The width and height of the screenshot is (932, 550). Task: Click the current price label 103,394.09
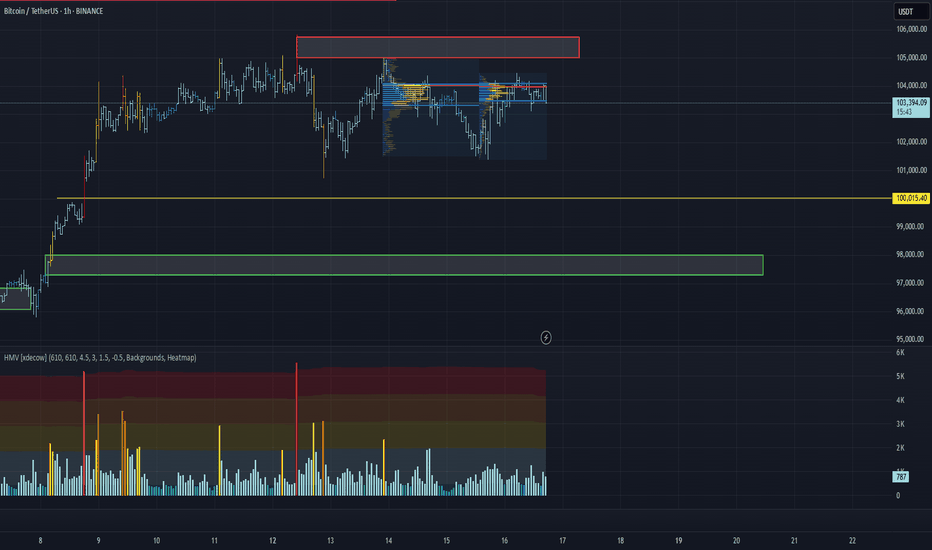911,107
